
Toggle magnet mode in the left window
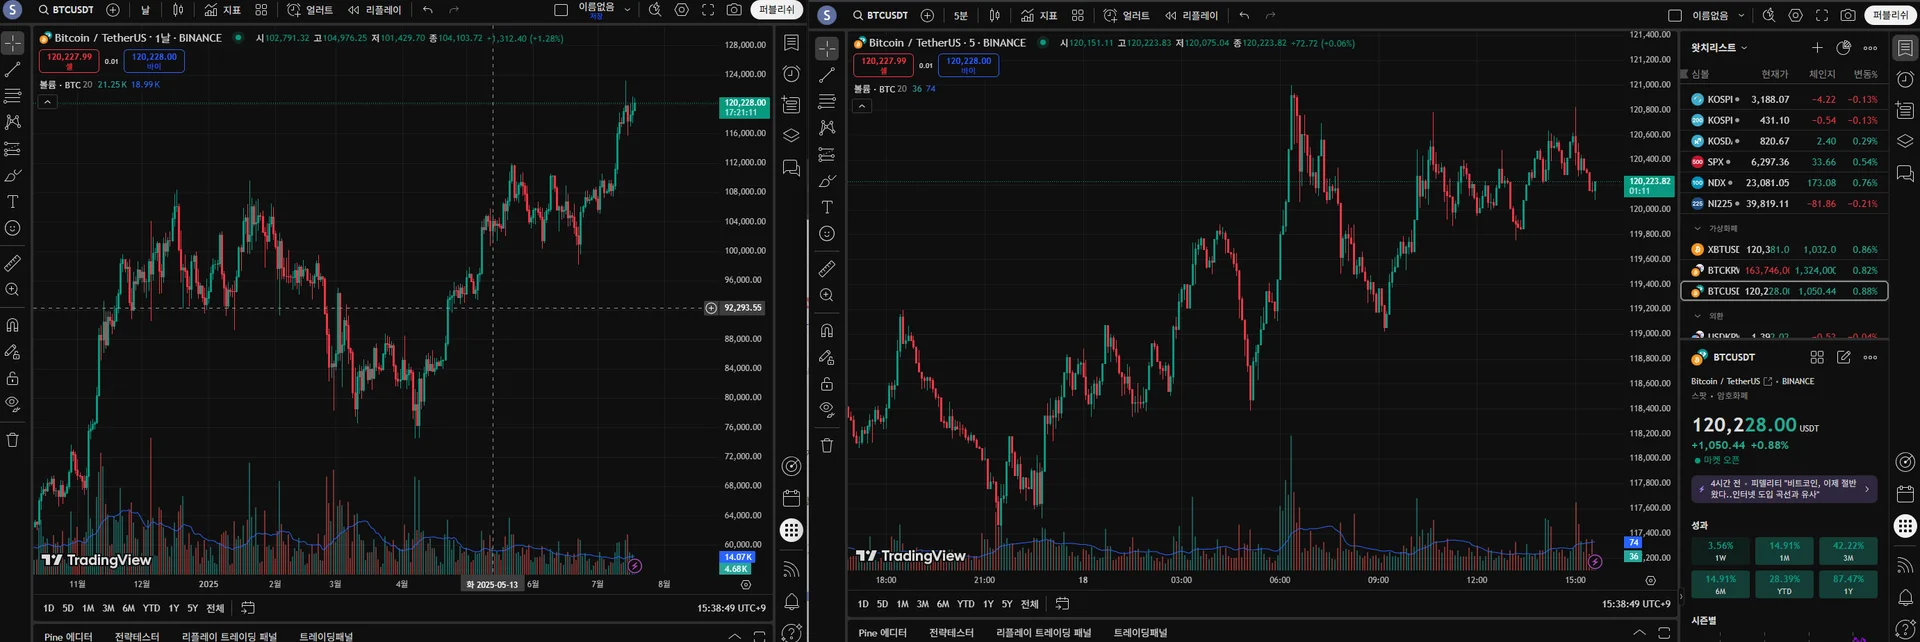[x=13, y=325]
